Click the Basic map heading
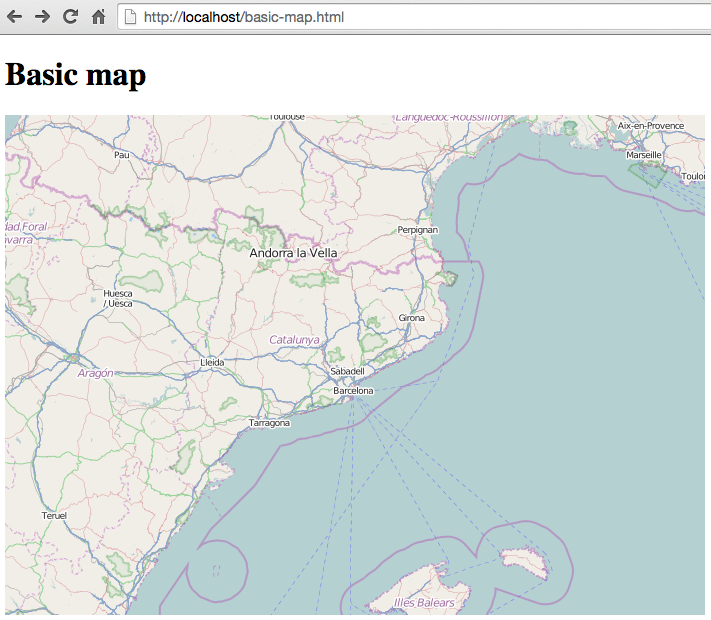Image resolution: width=711 pixels, height=620 pixels. coord(76,74)
